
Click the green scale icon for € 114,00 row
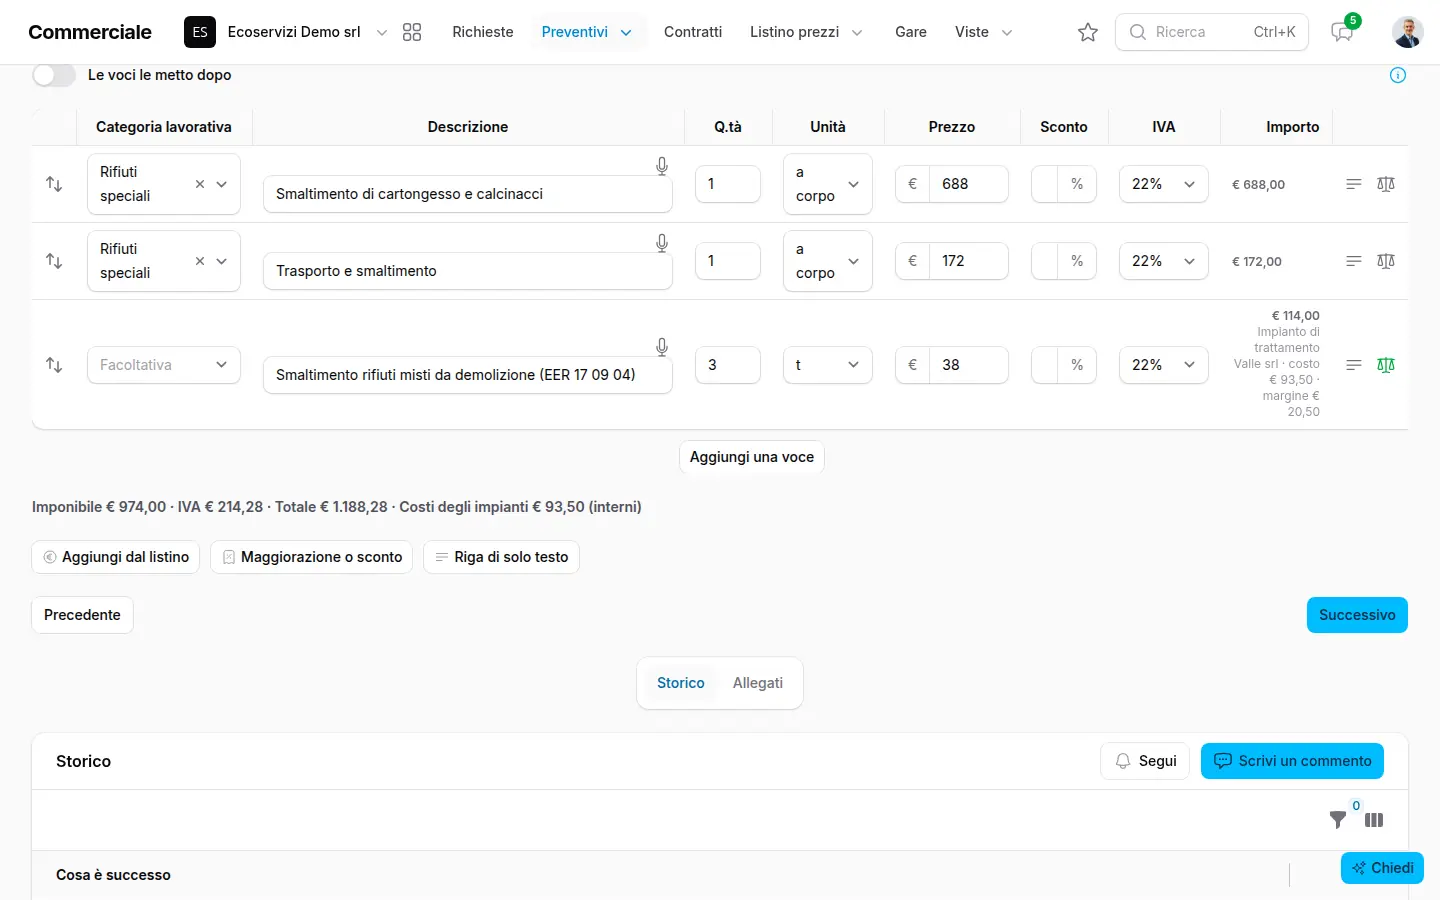(x=1386, y=365)
